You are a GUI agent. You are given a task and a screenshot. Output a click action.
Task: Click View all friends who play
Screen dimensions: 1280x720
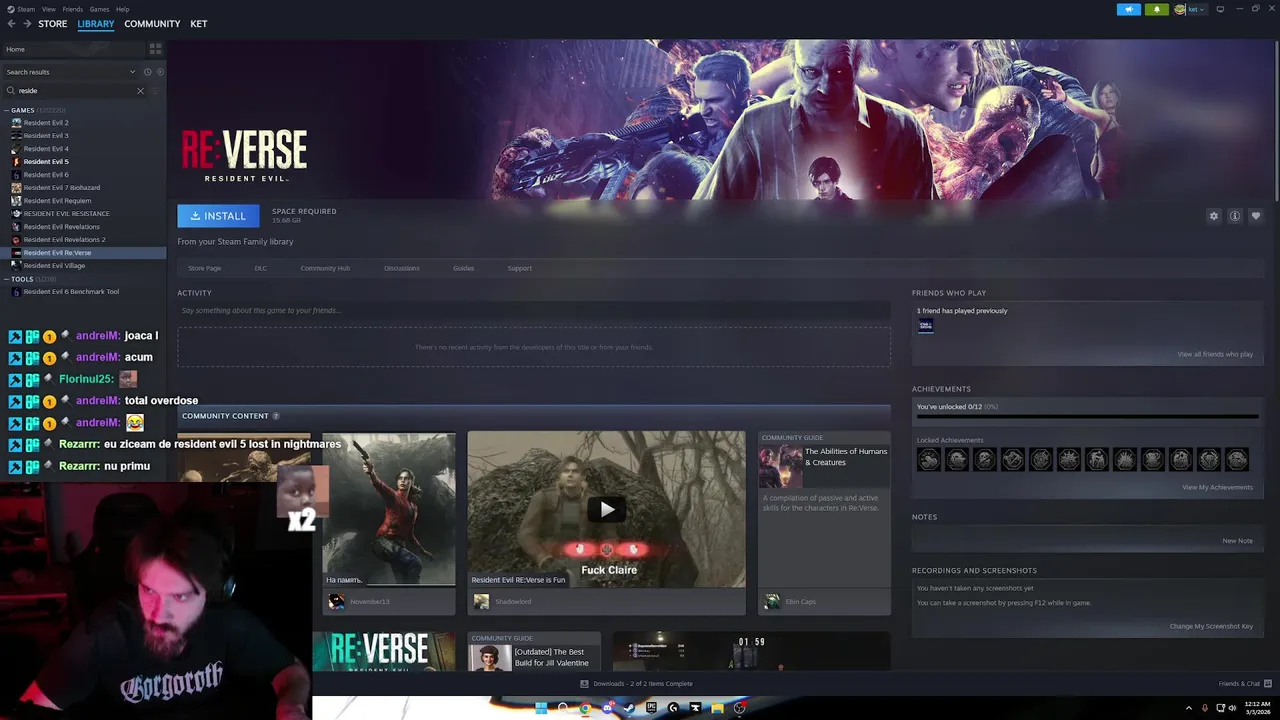pos(1215,354)
